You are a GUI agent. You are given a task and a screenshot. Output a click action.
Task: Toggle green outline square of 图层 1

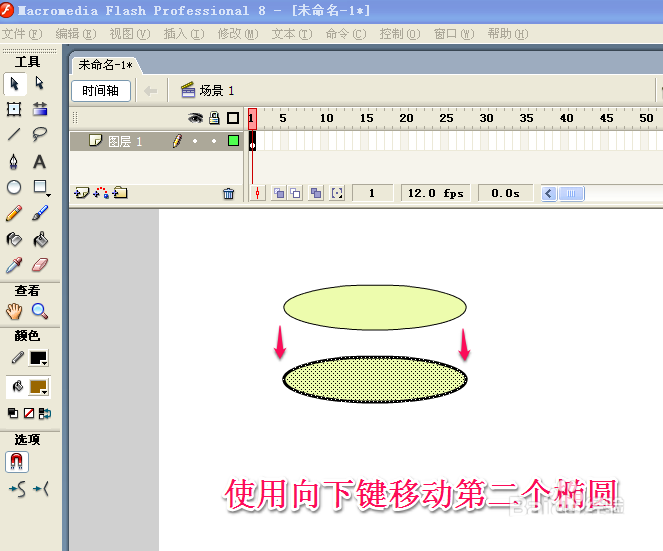pyautogui.click(x=233, y=140)
